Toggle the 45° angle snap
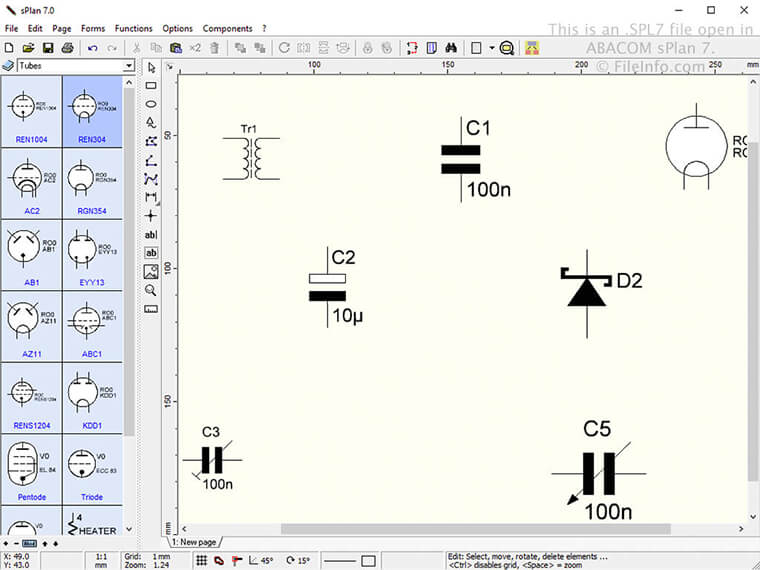This screenshot has height=570, width=760. pyautogui.click(x=261, y=561)
